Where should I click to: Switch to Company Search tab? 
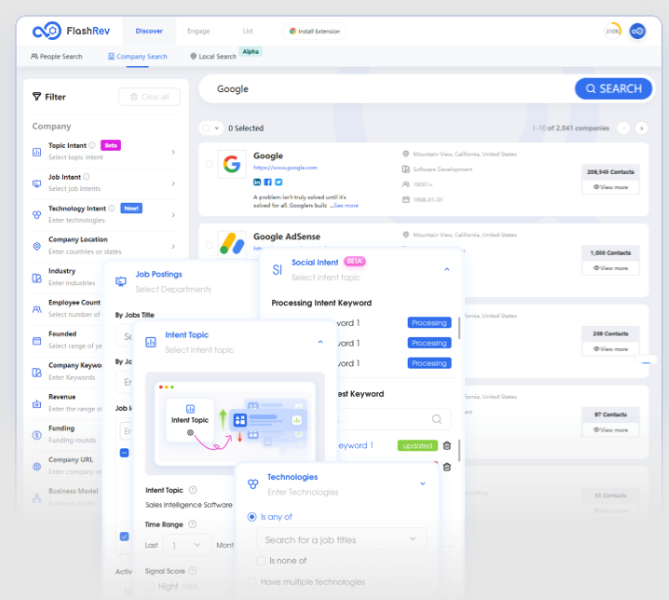click(x=137, y=56)
